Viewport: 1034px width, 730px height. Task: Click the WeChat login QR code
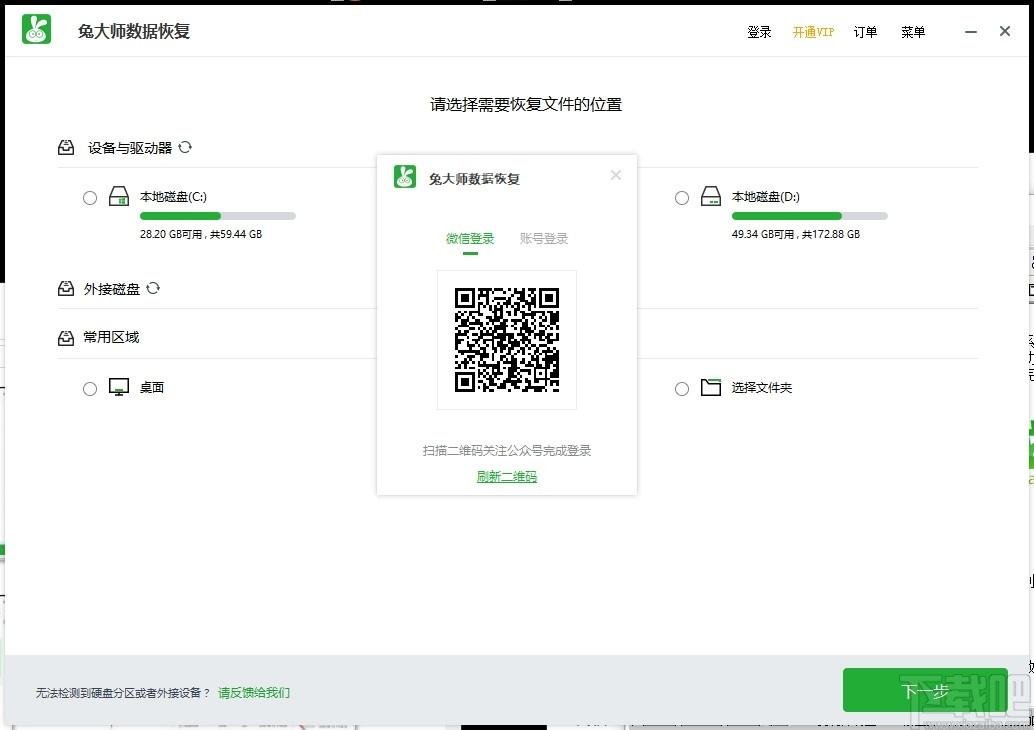coord(507,340)
